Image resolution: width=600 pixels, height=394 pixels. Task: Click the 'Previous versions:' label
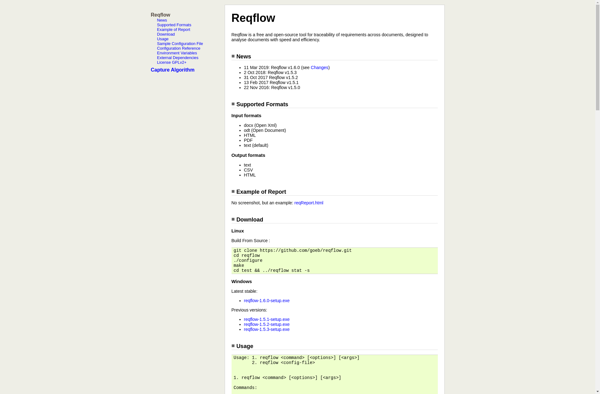click(249, 310)
